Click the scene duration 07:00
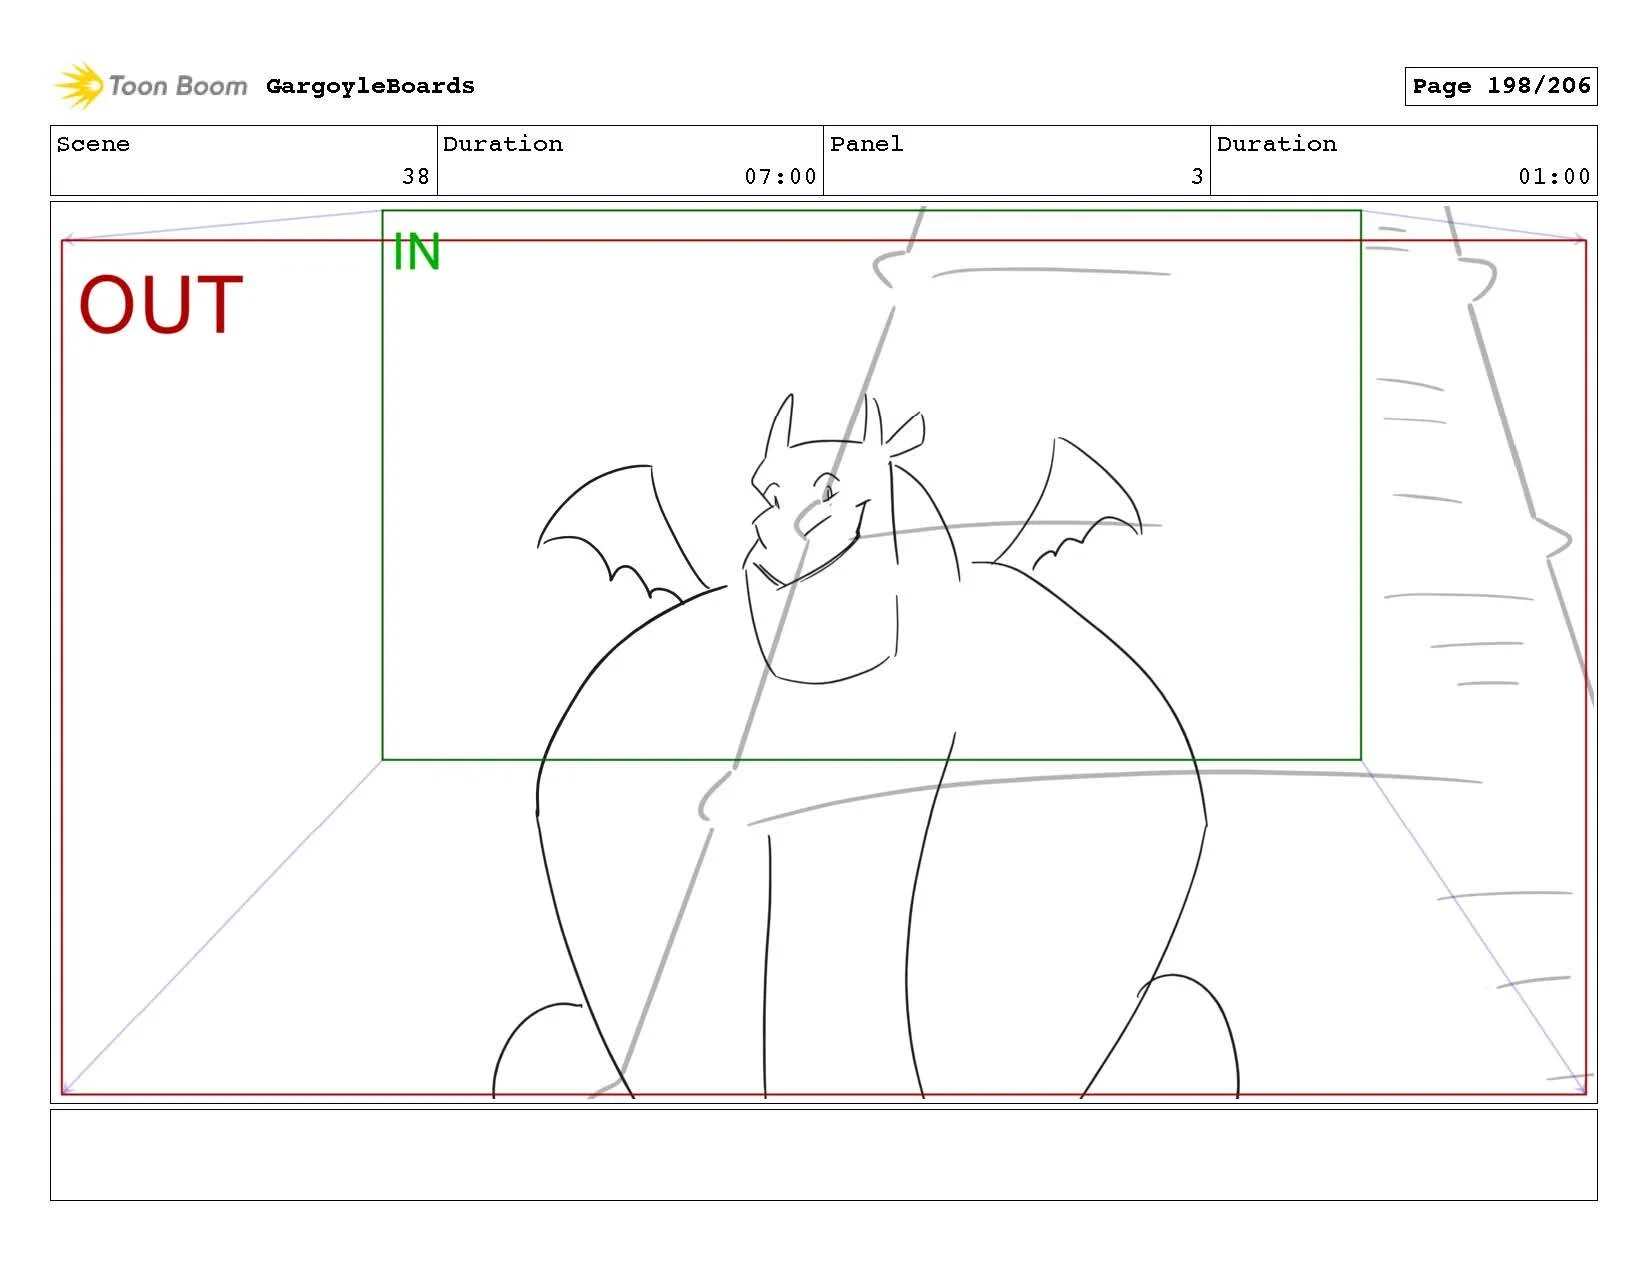1648x1276 pixels. point(780,177)
